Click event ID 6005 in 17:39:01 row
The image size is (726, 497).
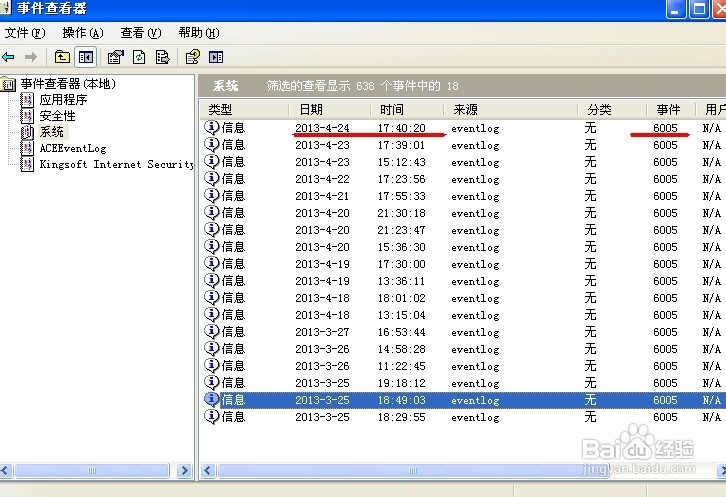tap(665, 145)
